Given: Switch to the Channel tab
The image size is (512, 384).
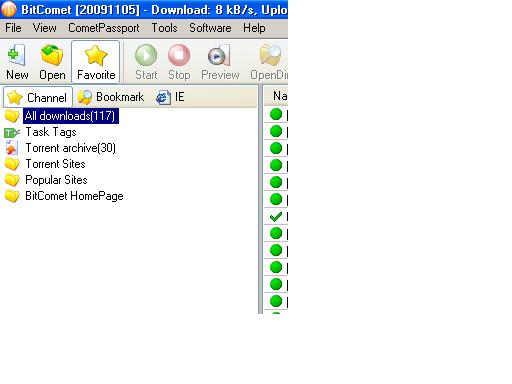Looking at the screenshot, I should pos(38,97).
